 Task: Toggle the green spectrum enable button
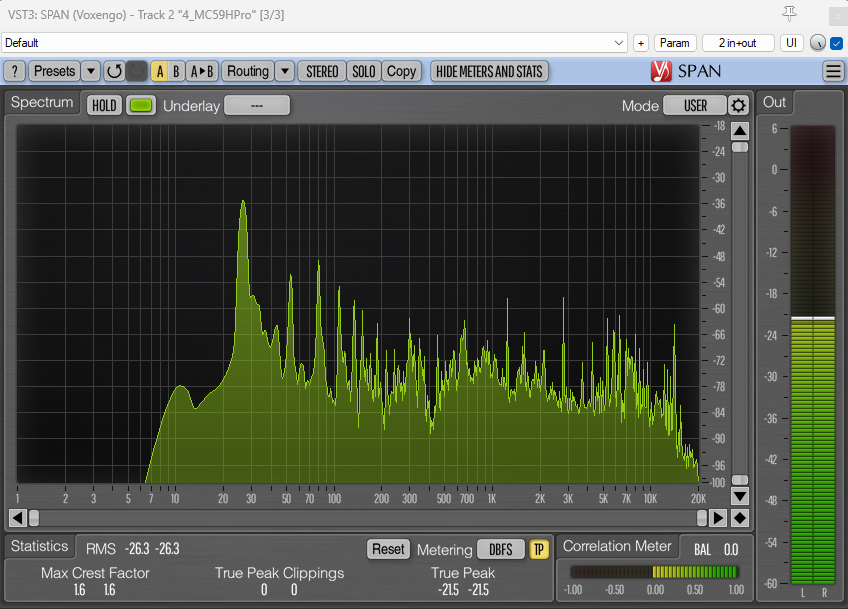tap(141, 106)
